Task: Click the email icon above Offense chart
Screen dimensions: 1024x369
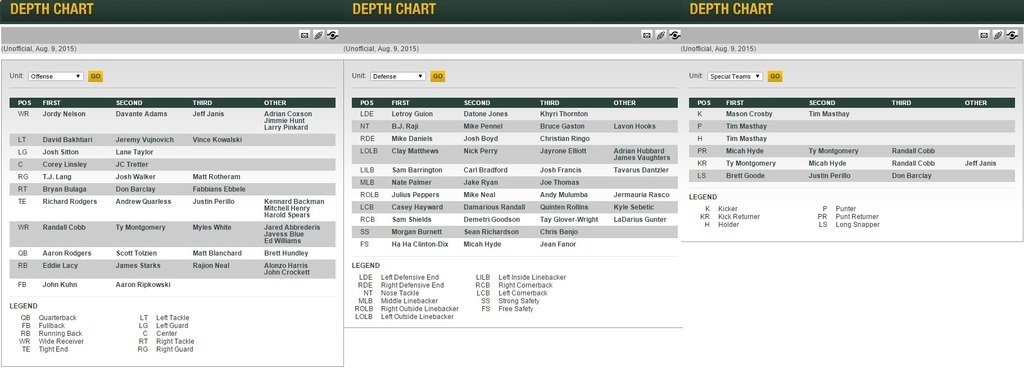Action: click(304, 35)
